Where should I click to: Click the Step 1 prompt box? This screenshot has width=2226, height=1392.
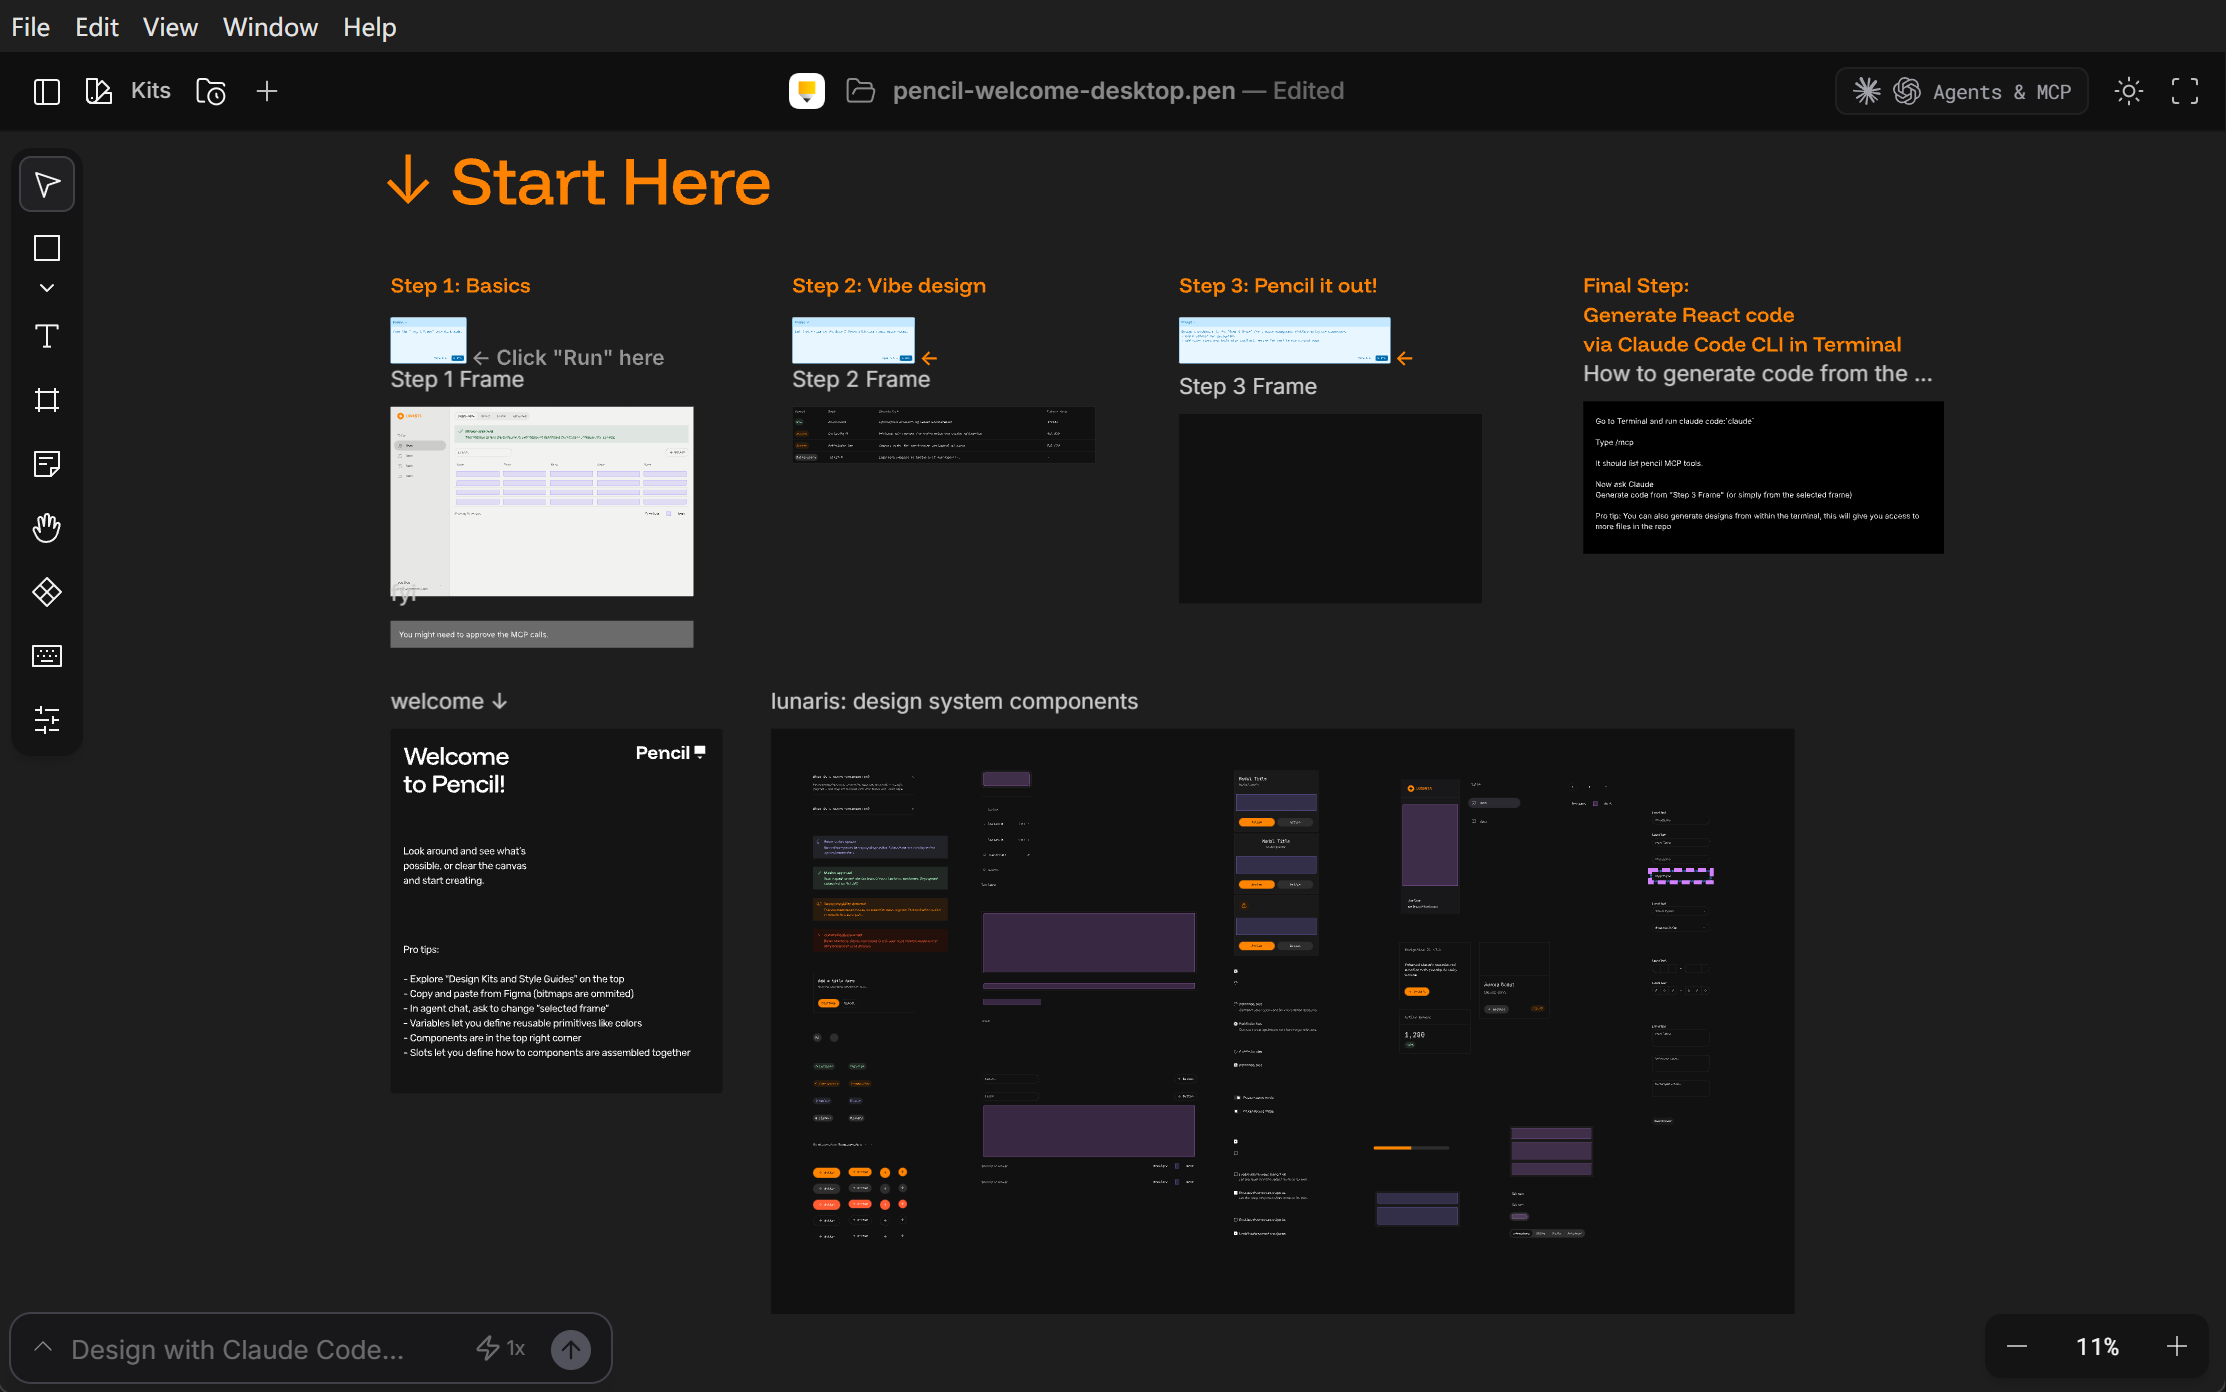pos(428,340)
